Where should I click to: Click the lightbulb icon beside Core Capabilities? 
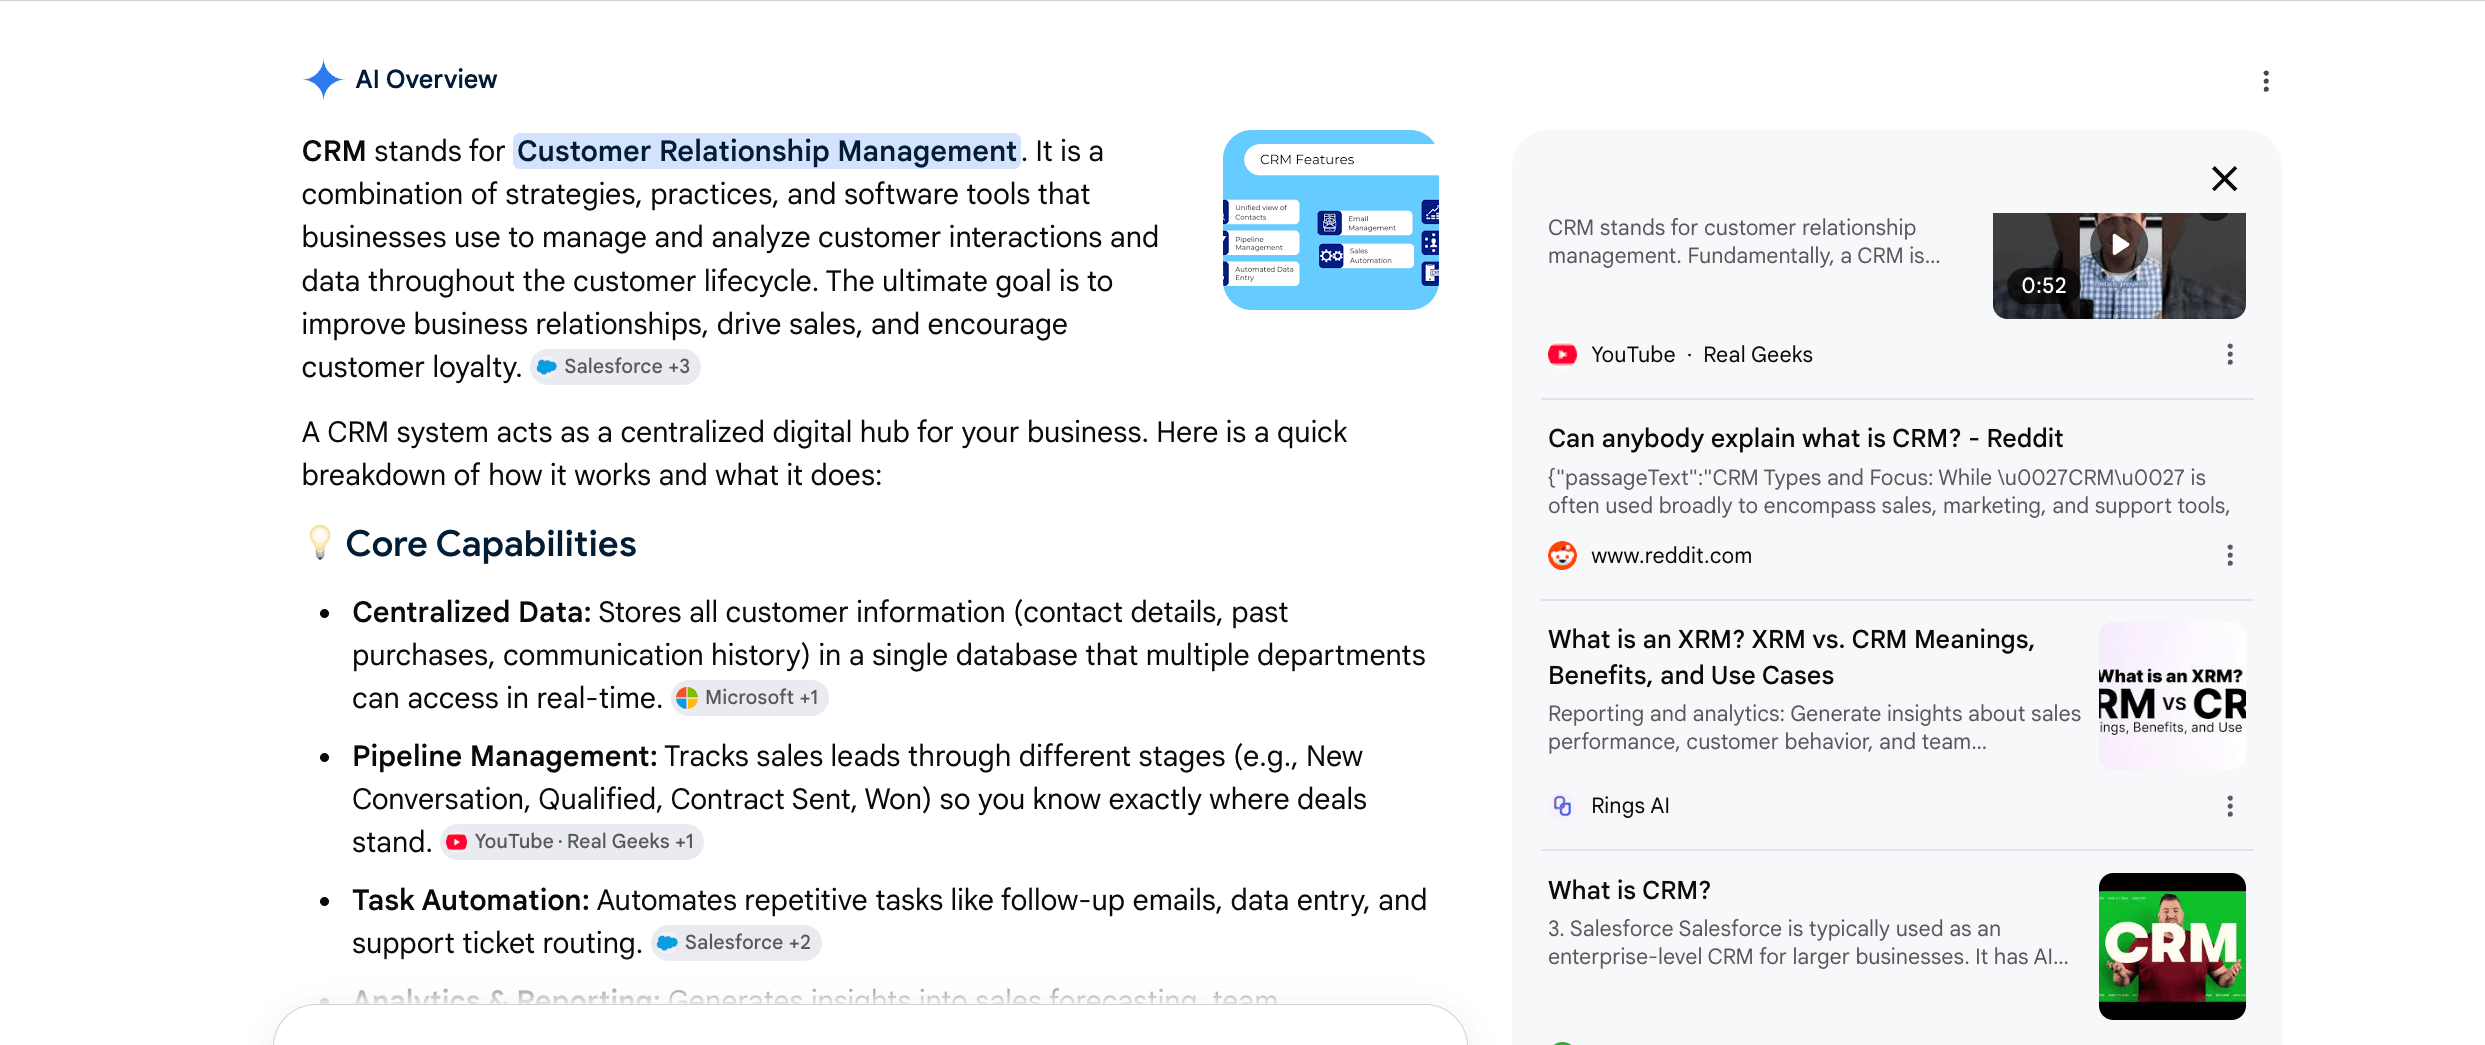(x=320, y=542)
